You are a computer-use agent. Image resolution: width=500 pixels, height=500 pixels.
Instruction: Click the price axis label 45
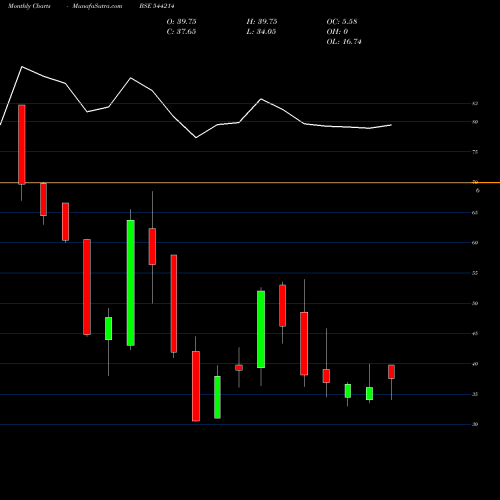coord(475,334)
